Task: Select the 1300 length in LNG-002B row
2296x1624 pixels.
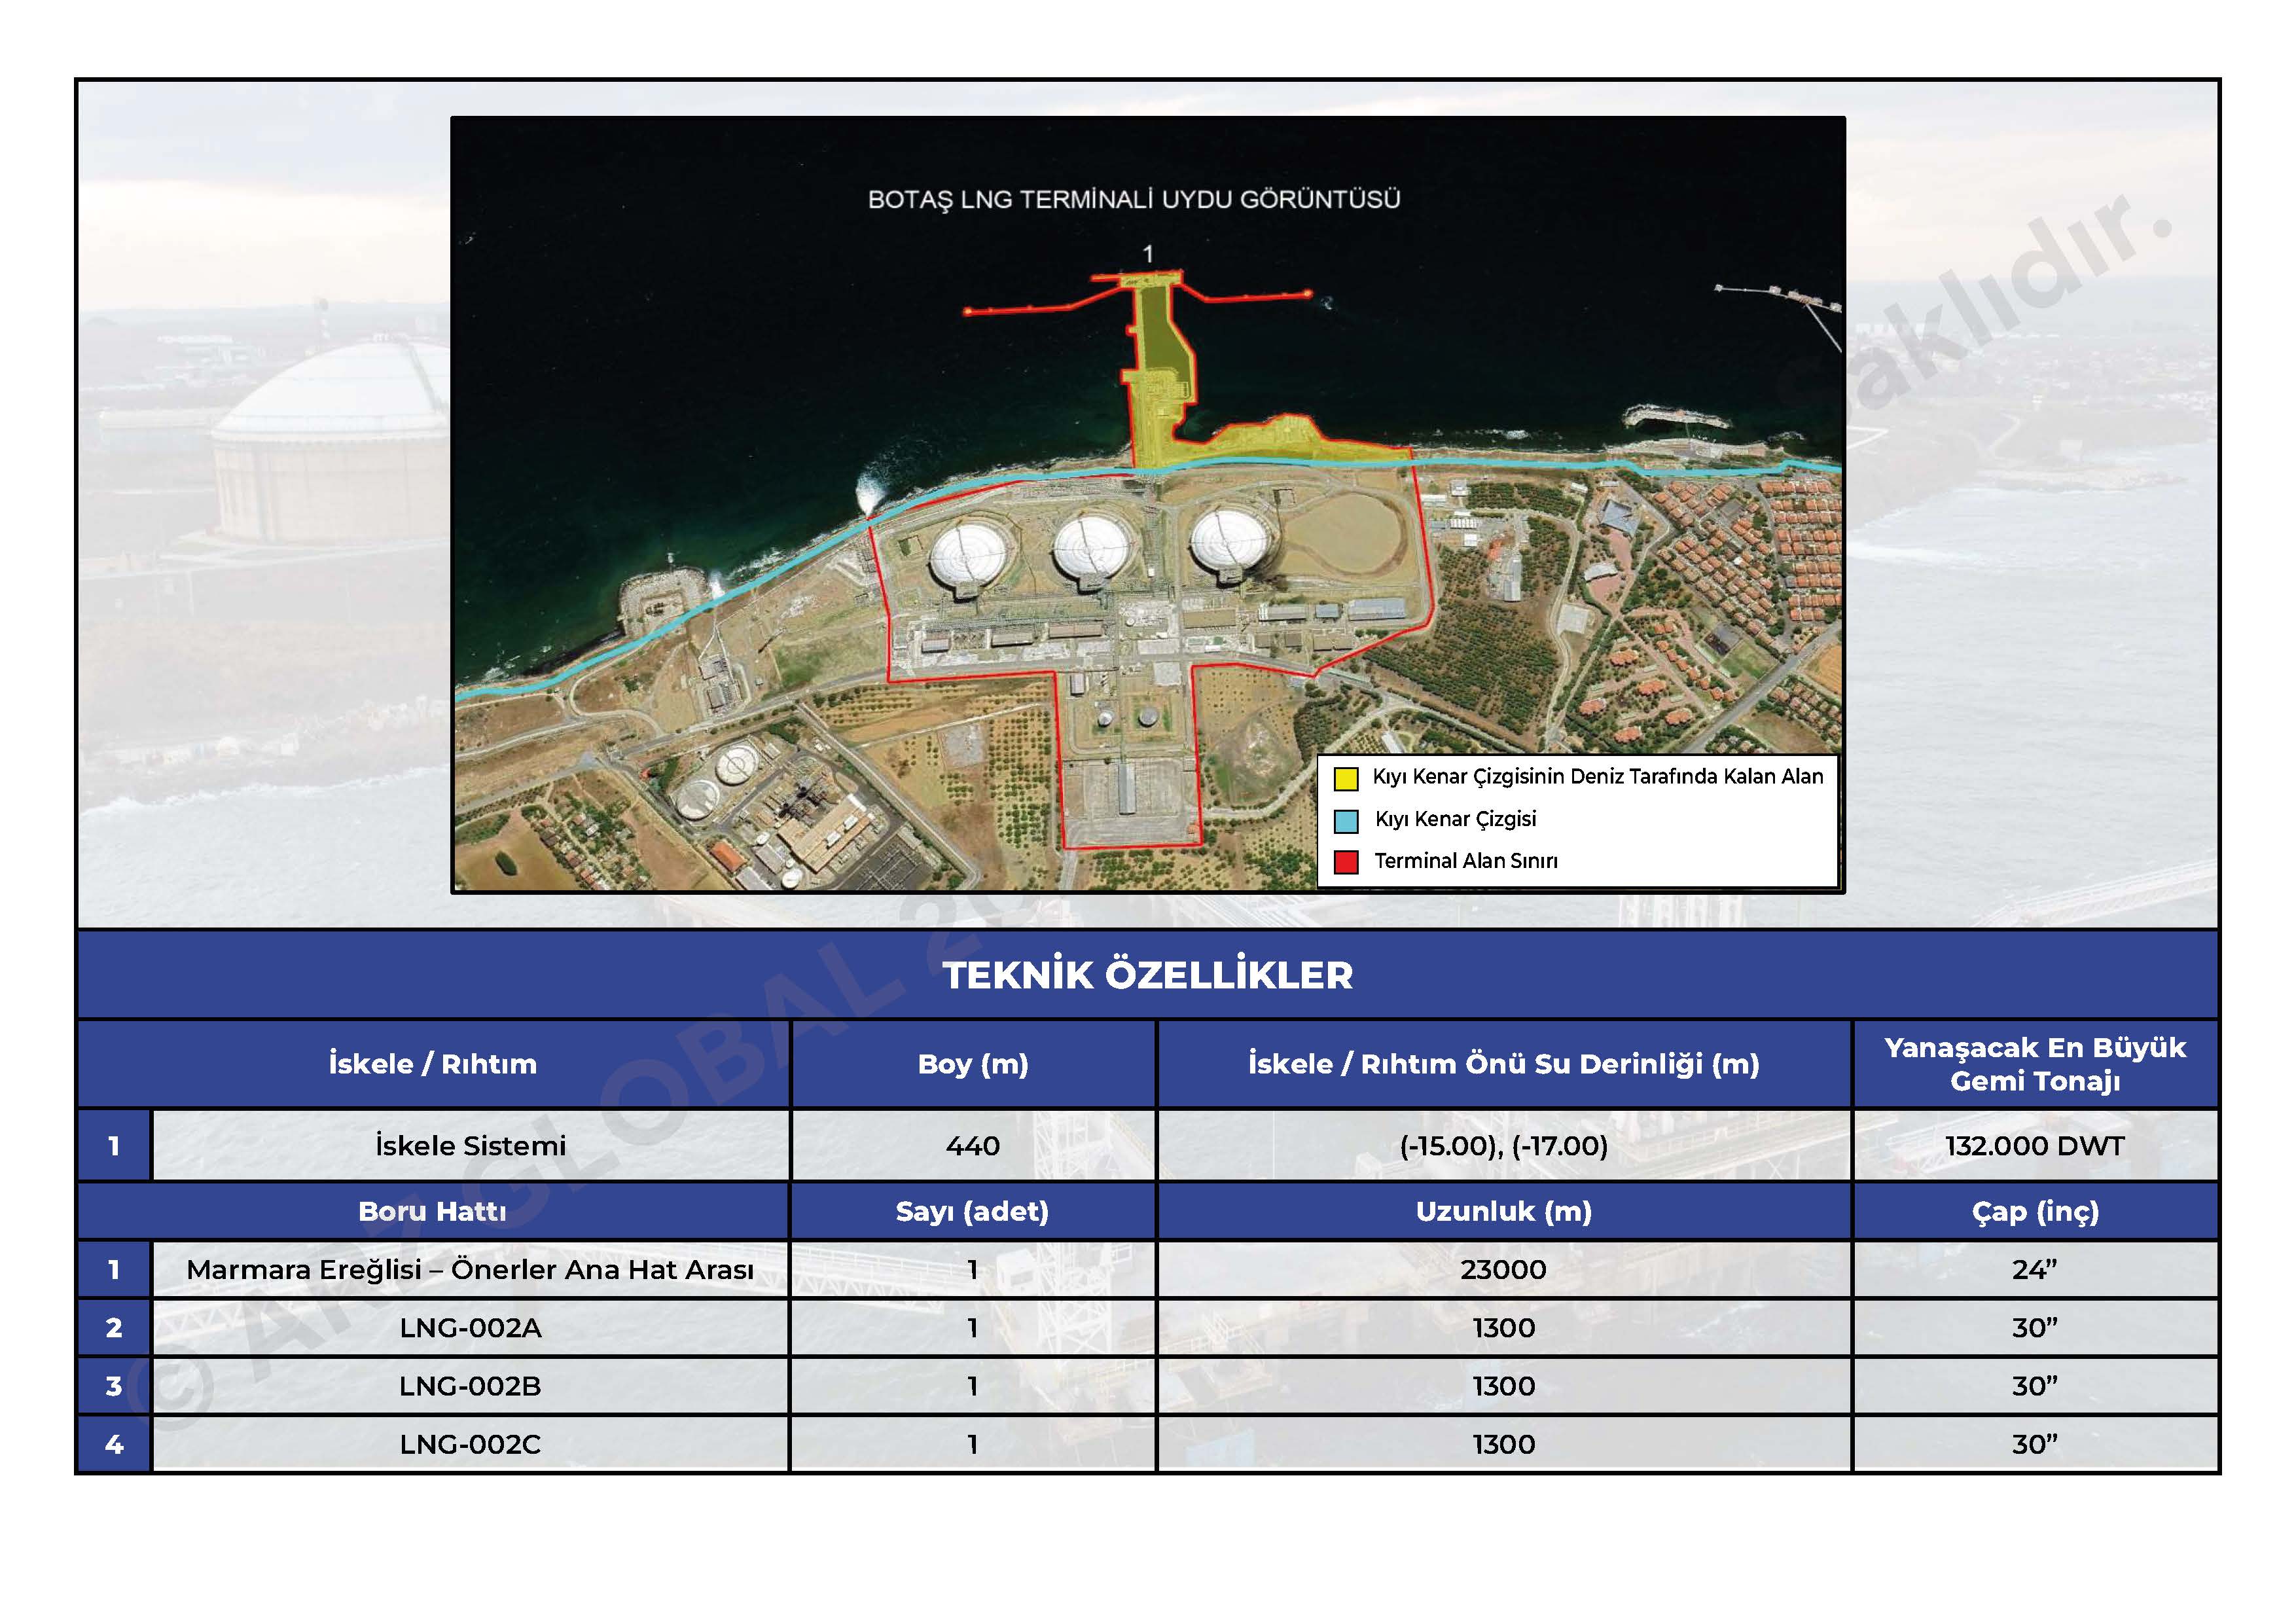Action: coord(1503,1386)
